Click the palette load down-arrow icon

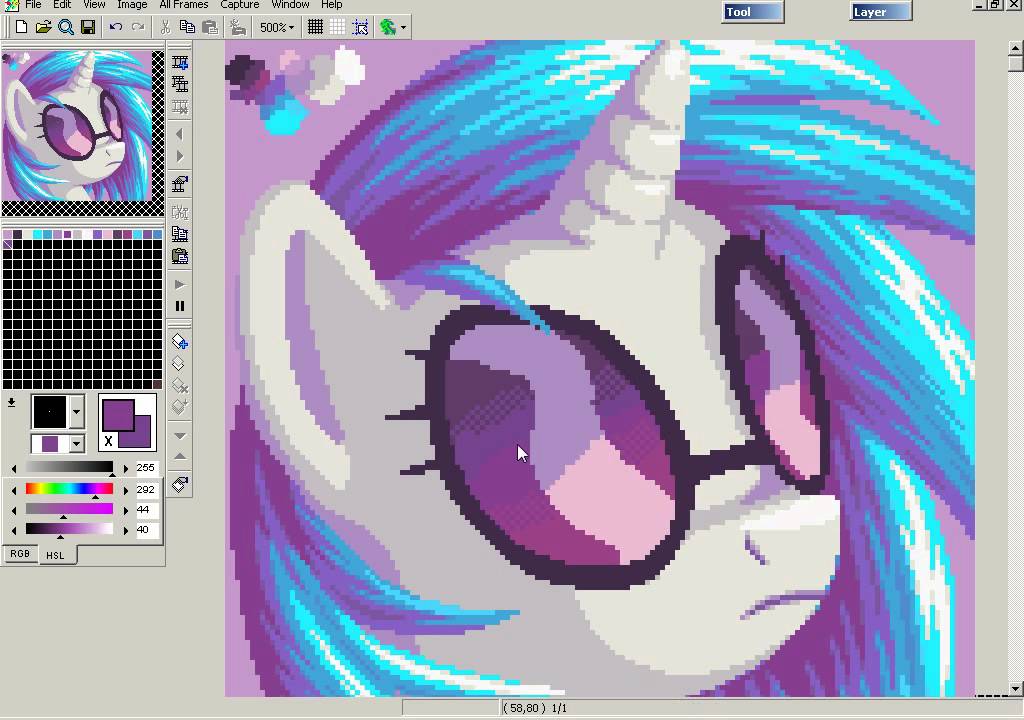(11, 403)
